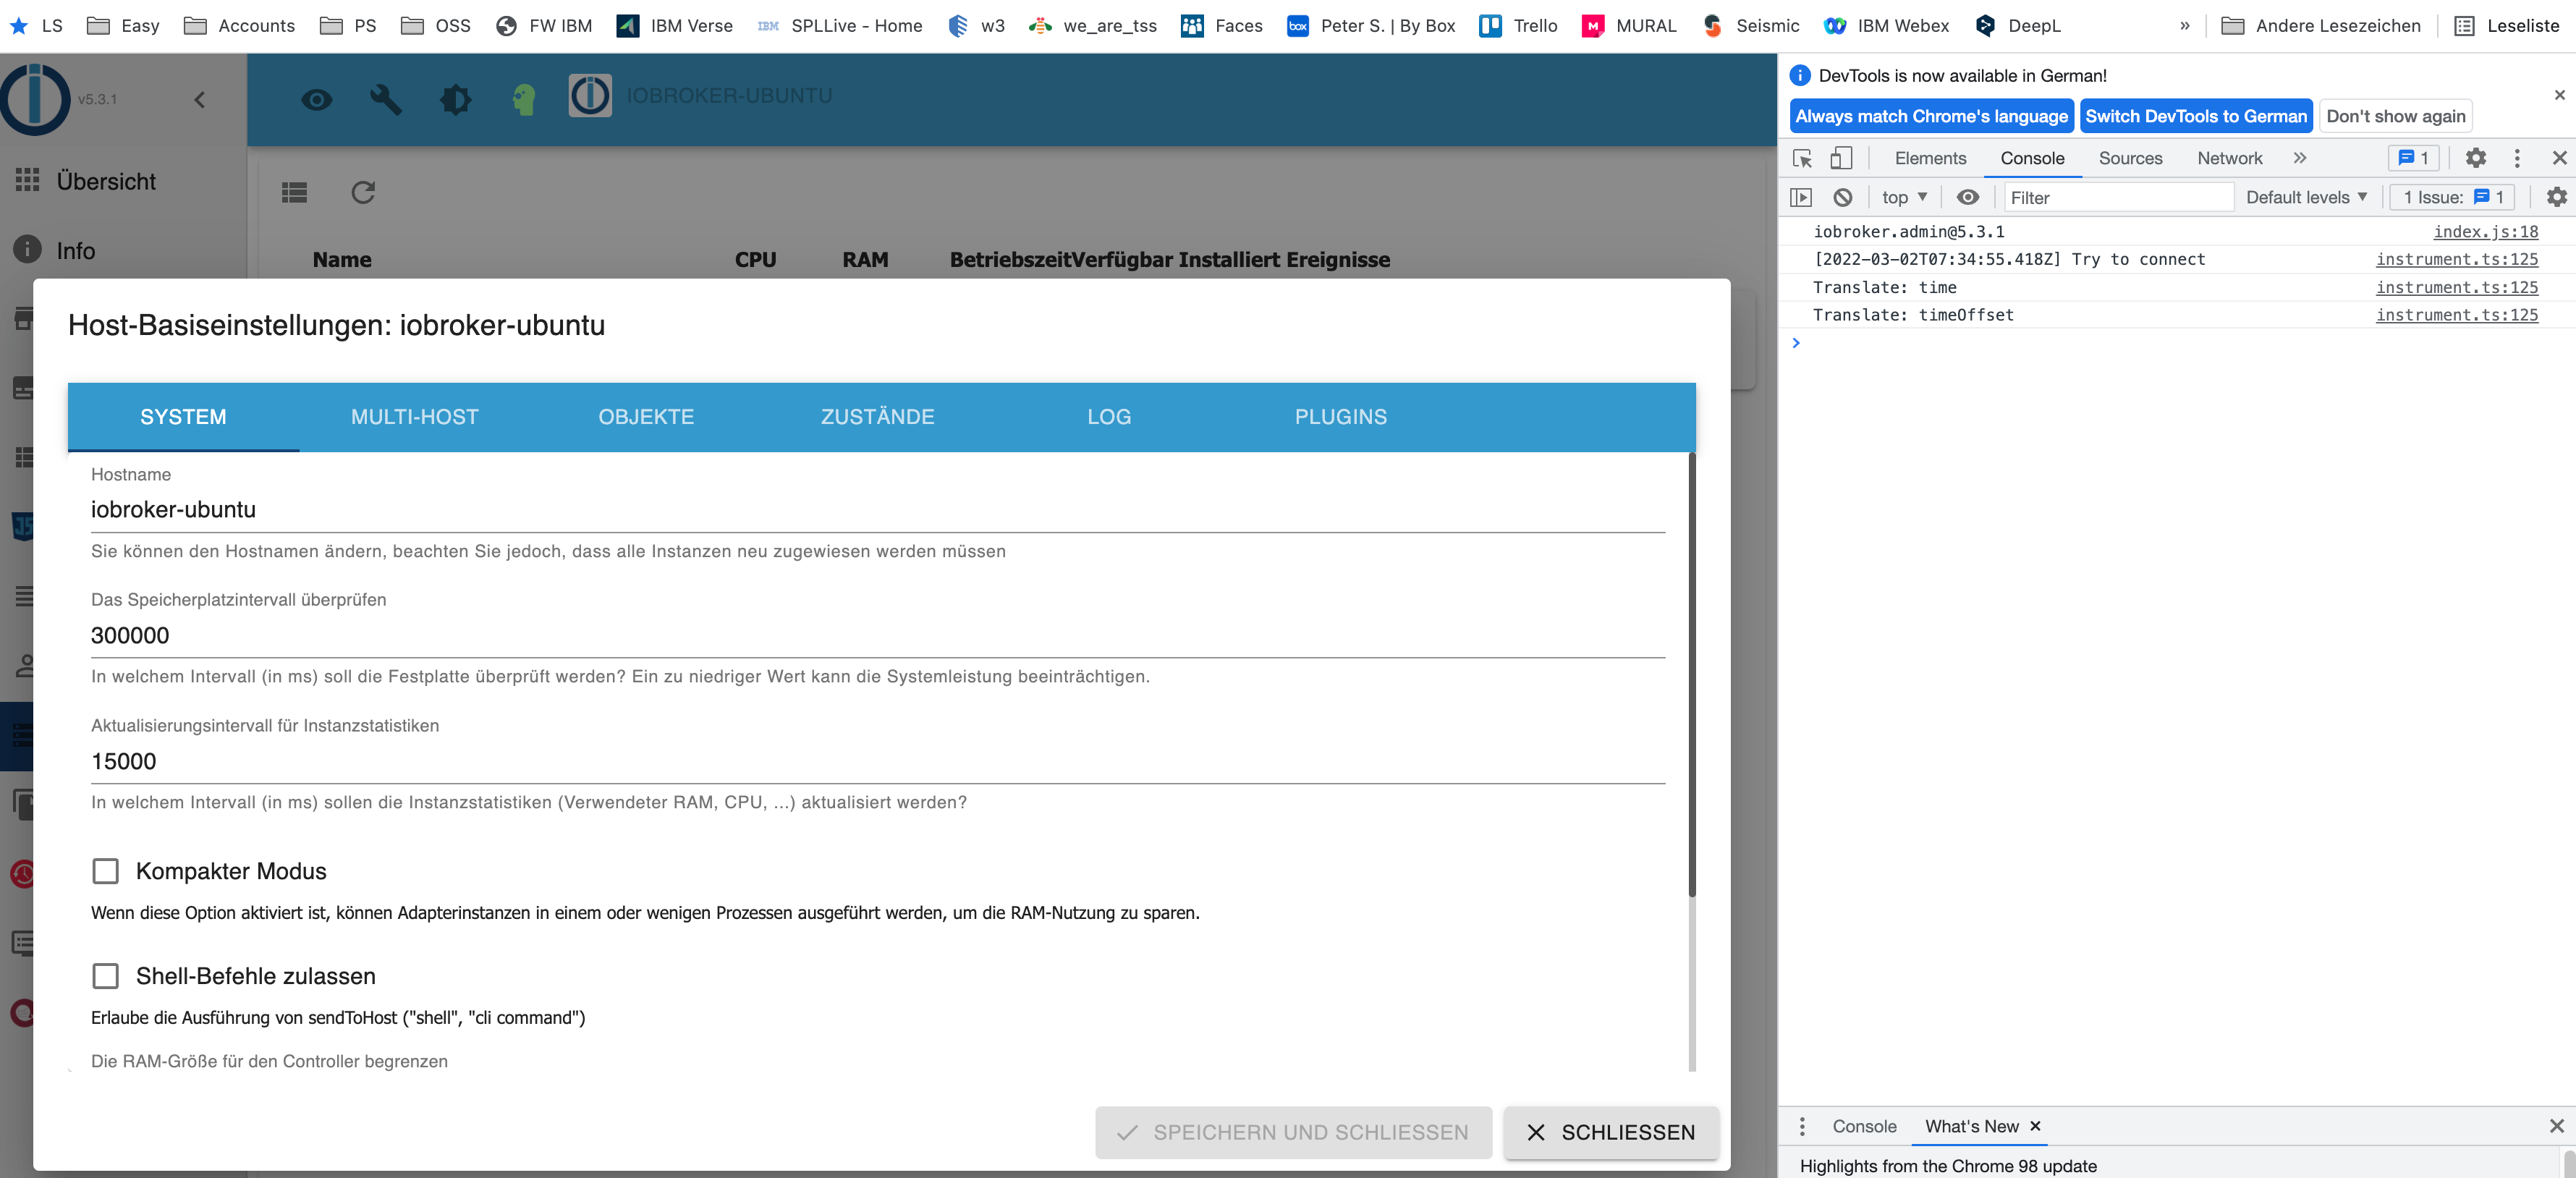The width and height of the screenshot is (2576, 1178).
Task: Click the clear console icon
Action: pyautogui.click(x=1842, y=197)
